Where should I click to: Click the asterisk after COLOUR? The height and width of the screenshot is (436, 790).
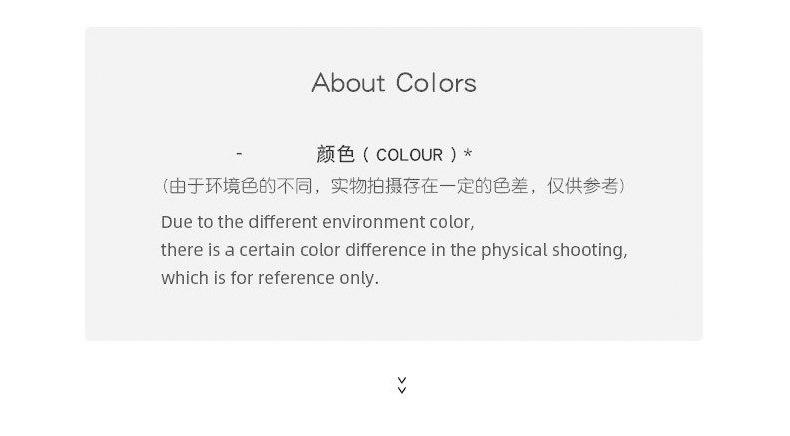tap(468, 154)
